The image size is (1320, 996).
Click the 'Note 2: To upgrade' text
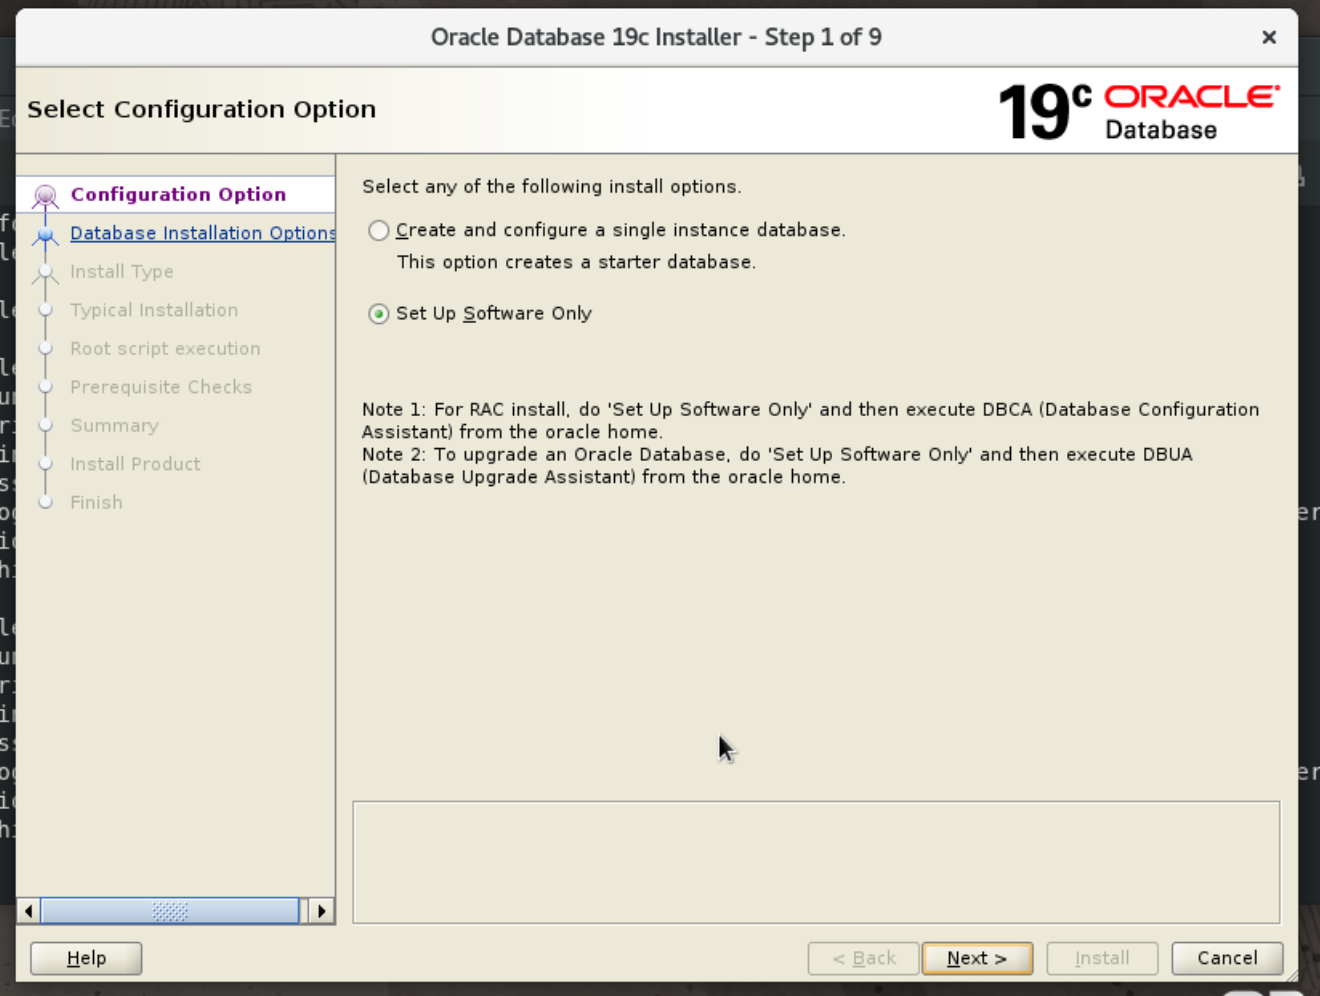pos(777,465)
